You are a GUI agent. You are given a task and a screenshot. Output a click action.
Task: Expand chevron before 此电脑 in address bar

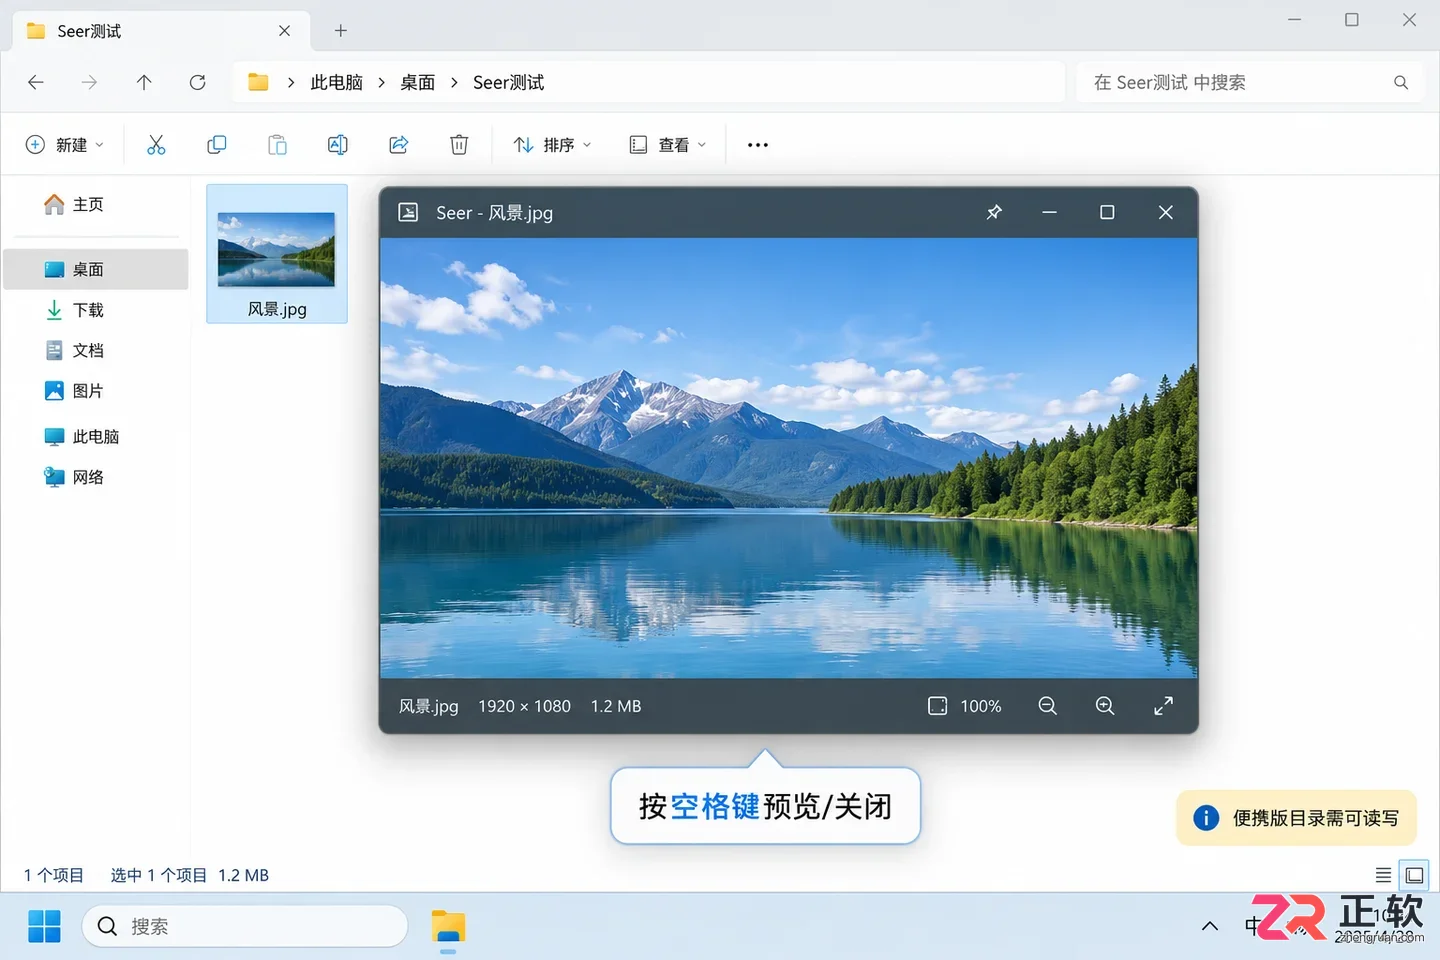point(291,82)
